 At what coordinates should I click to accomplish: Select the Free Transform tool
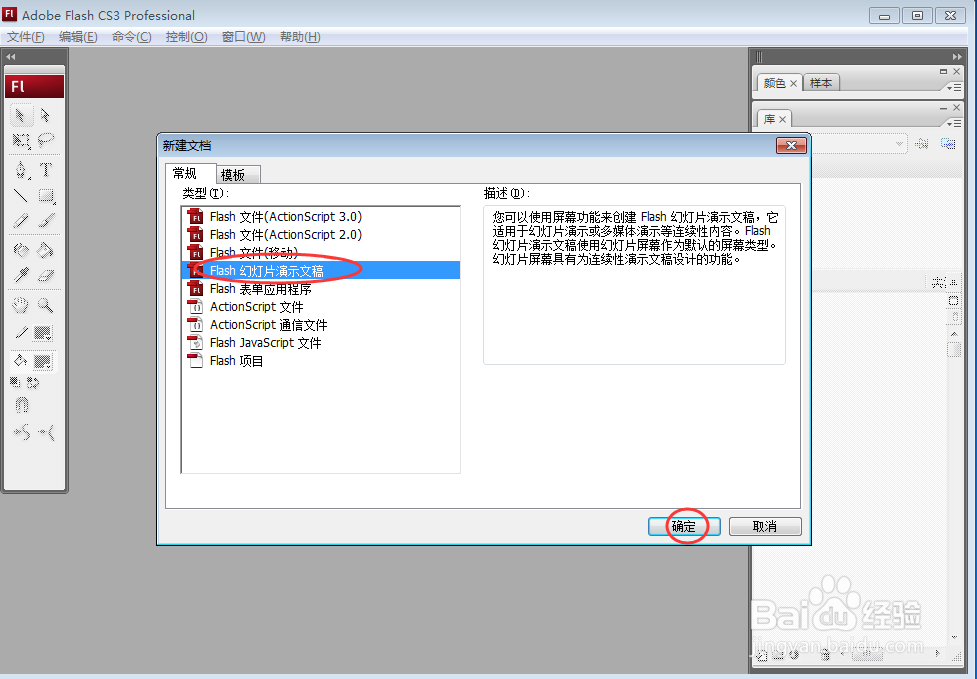pyautogui.click(x=21, y=140)
